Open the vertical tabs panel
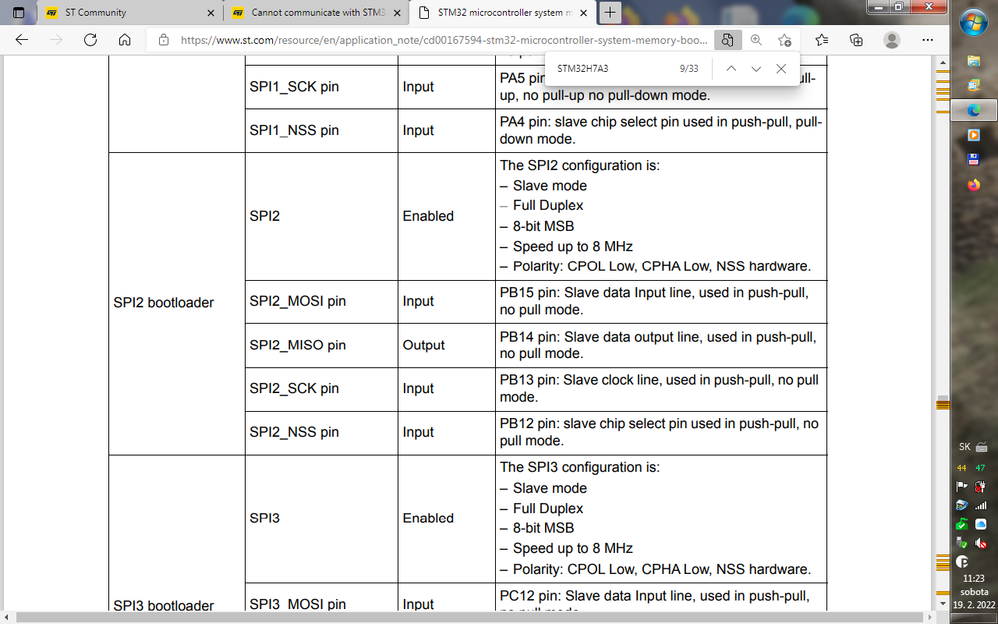Viewport: 998px width, 624px height. tap(18, 12)
